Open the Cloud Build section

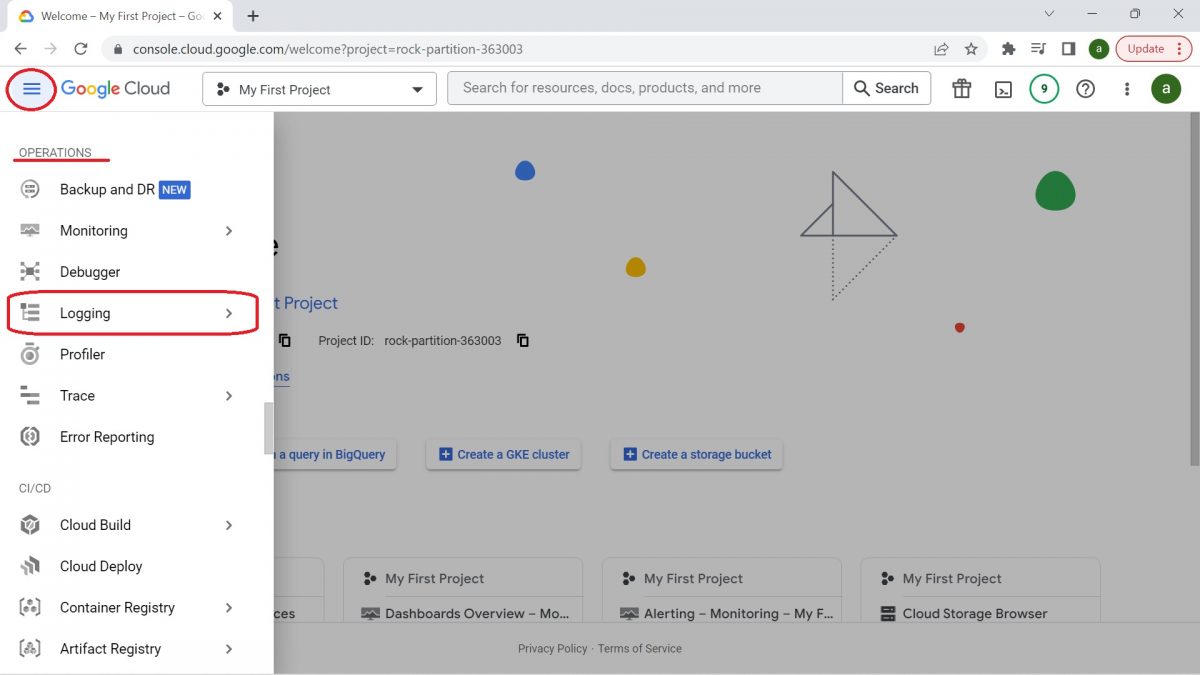point(95,524)
